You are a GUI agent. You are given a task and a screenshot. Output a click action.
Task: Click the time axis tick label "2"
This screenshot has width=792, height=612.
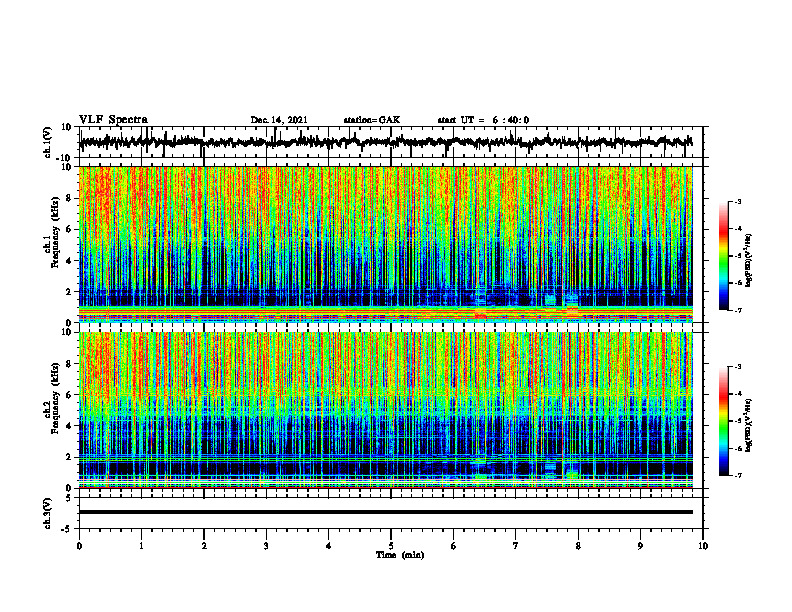tap(204, 546)
